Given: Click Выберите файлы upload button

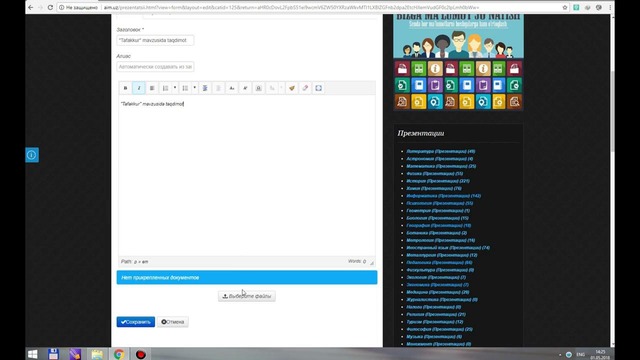Looking at the screenshot, I should tap(247, 296).
